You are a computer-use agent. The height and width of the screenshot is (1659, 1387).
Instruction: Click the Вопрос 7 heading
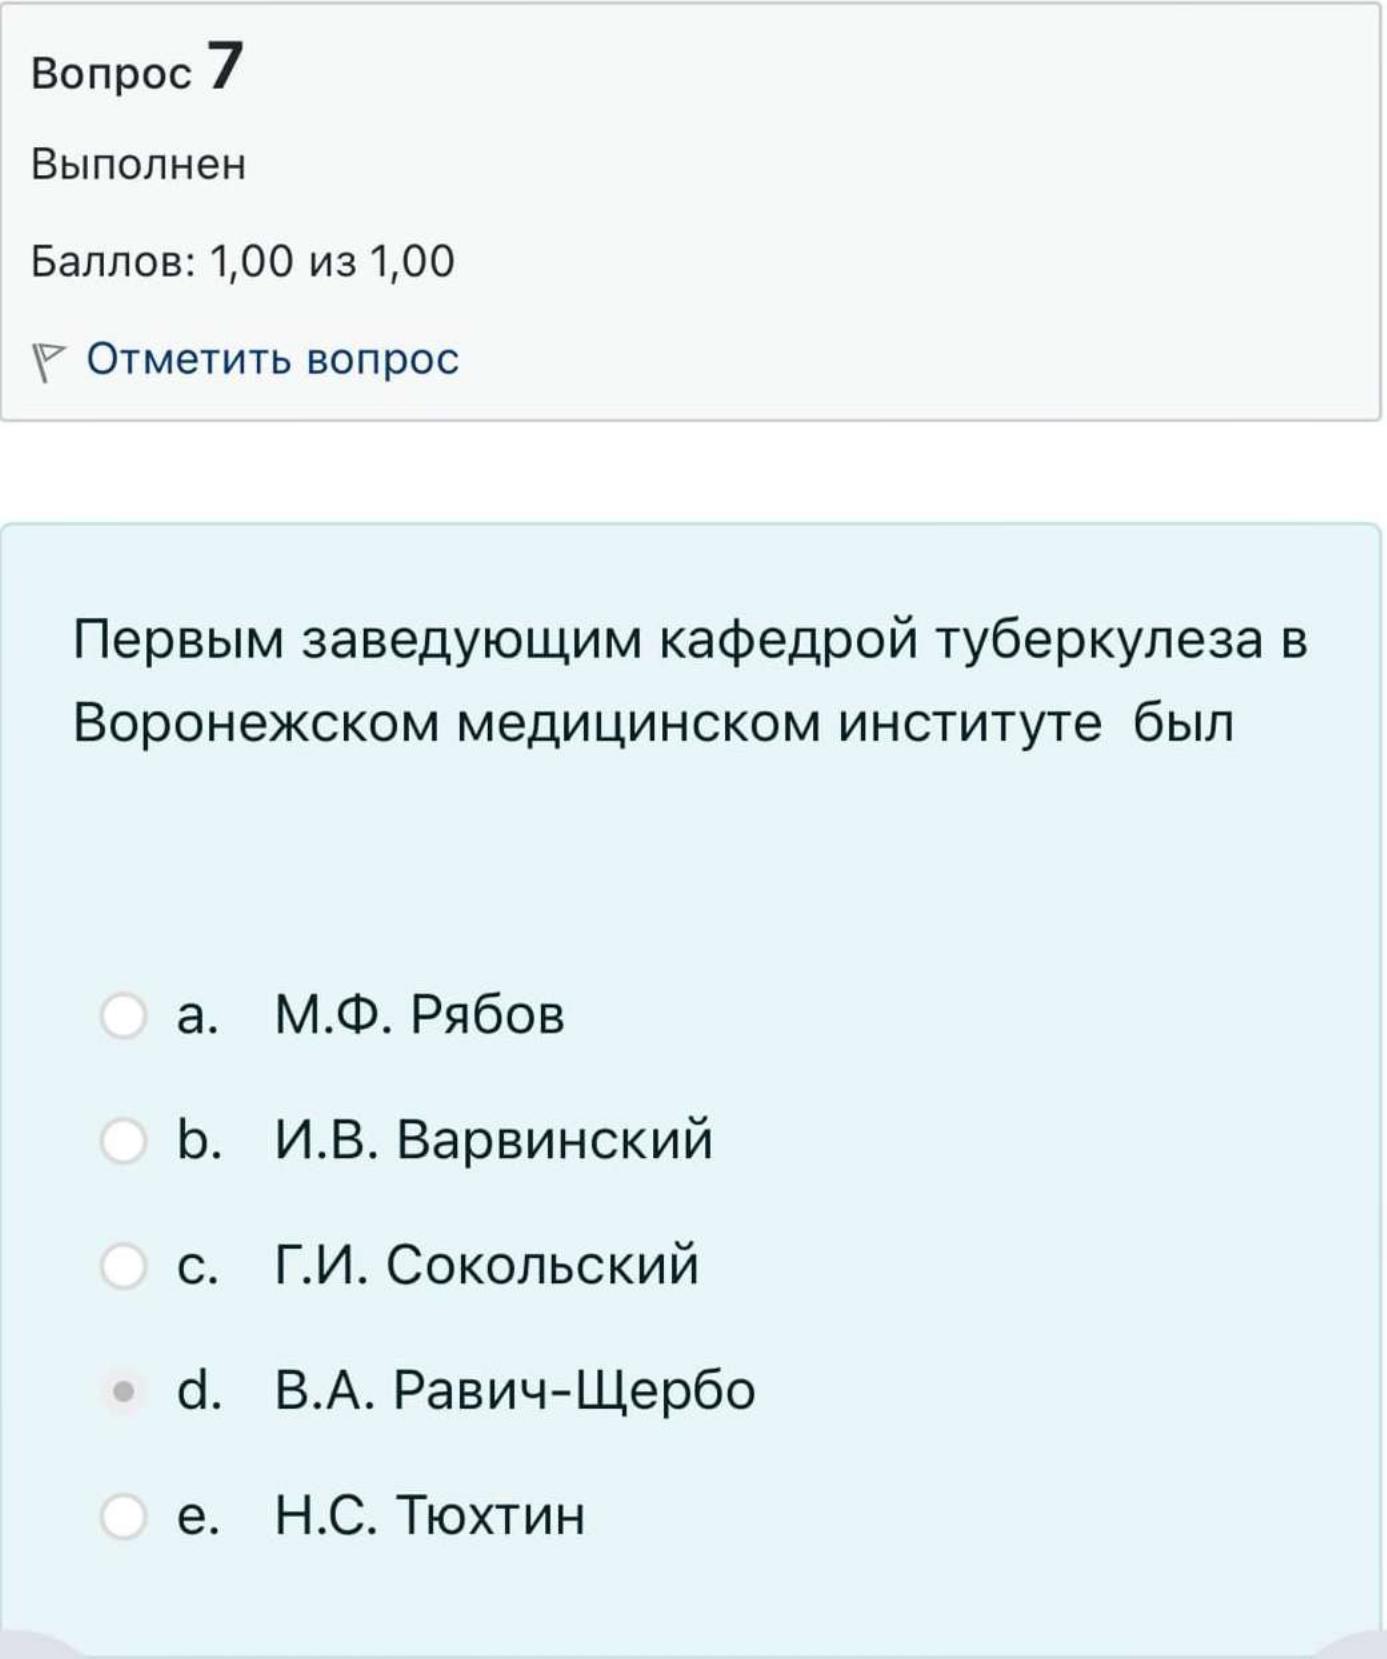coord(138,68)
